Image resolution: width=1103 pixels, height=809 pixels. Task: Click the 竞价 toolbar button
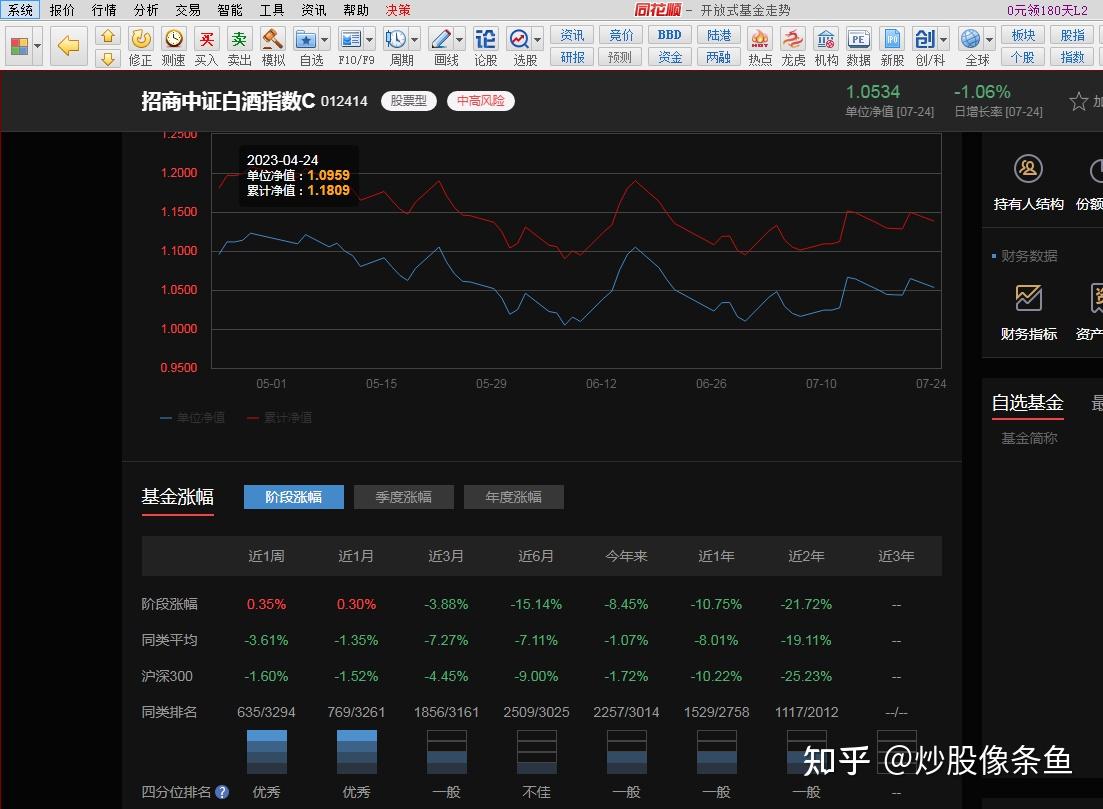point(620,35)
